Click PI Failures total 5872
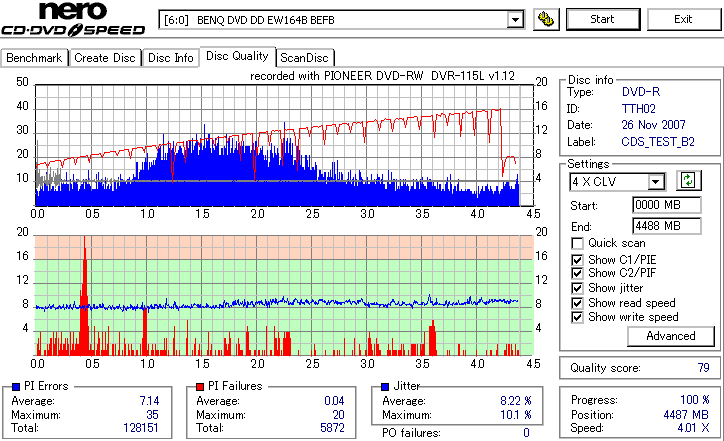Screen dimensions: 724x441 (332, 428)
